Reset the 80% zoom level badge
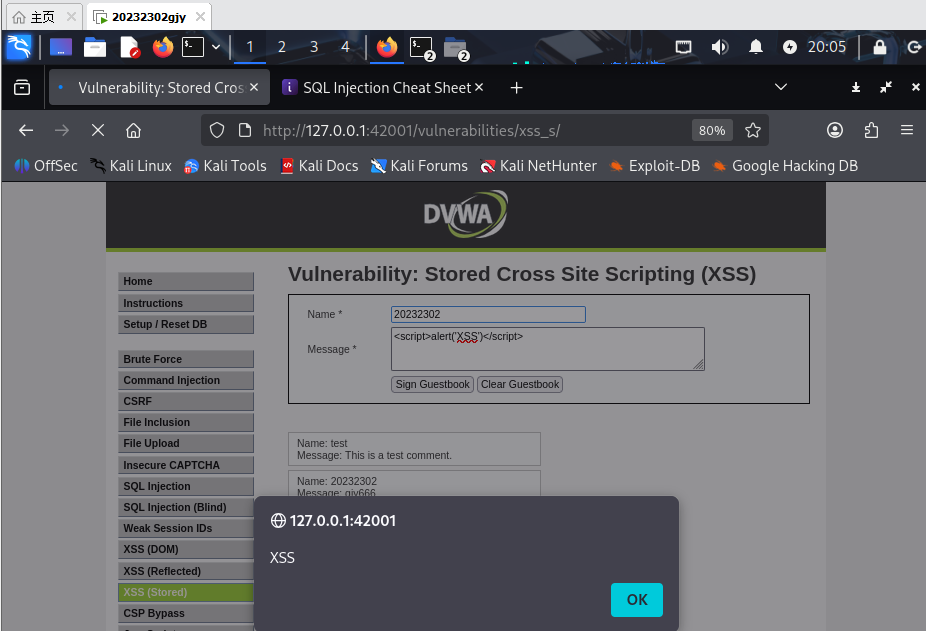Image resolution: width=926 pixels, height=631 pixels. pos(712,130)
